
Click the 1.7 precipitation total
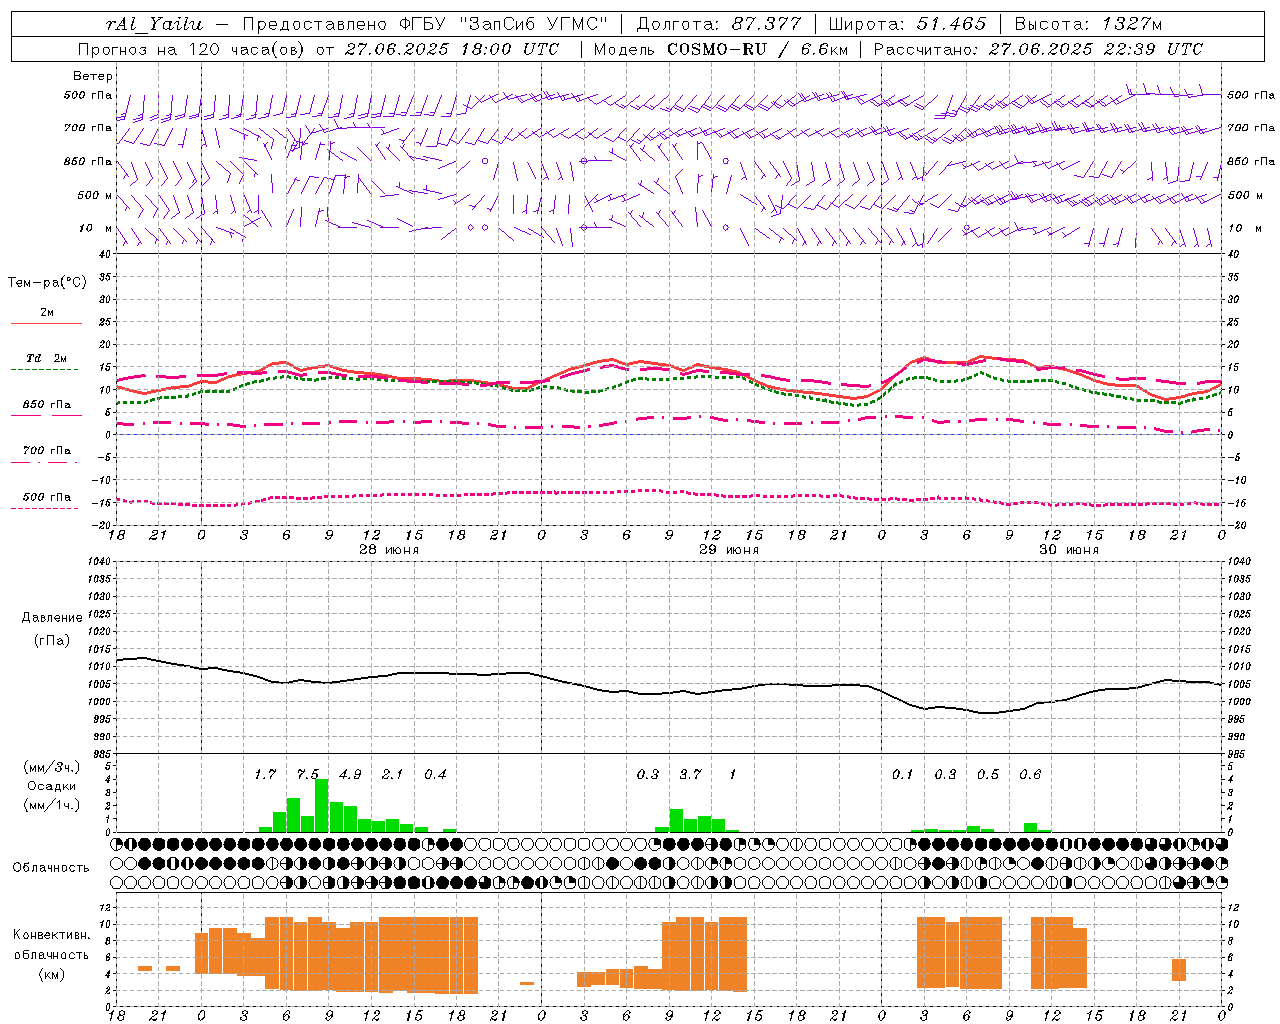pyautogui.click(x=265, y=774)
